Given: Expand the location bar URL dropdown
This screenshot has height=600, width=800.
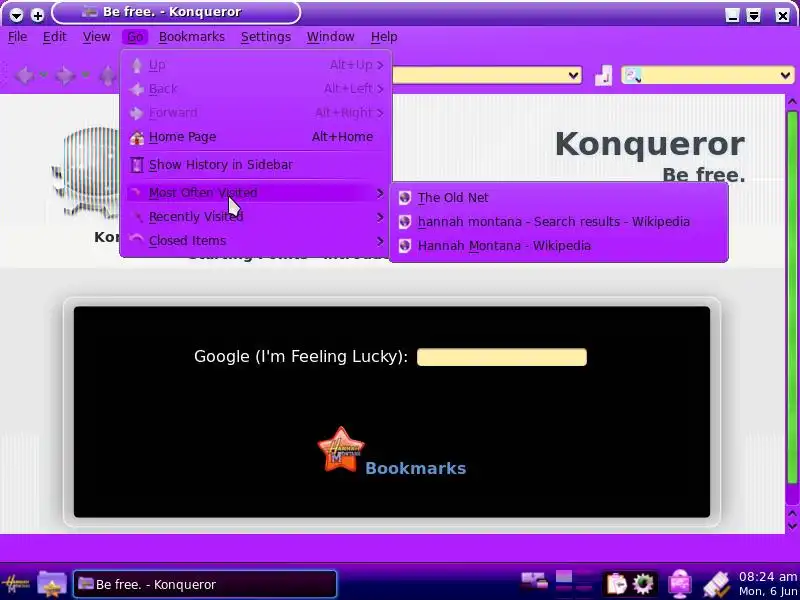Looking at the screenshot, I should (573, 76).
